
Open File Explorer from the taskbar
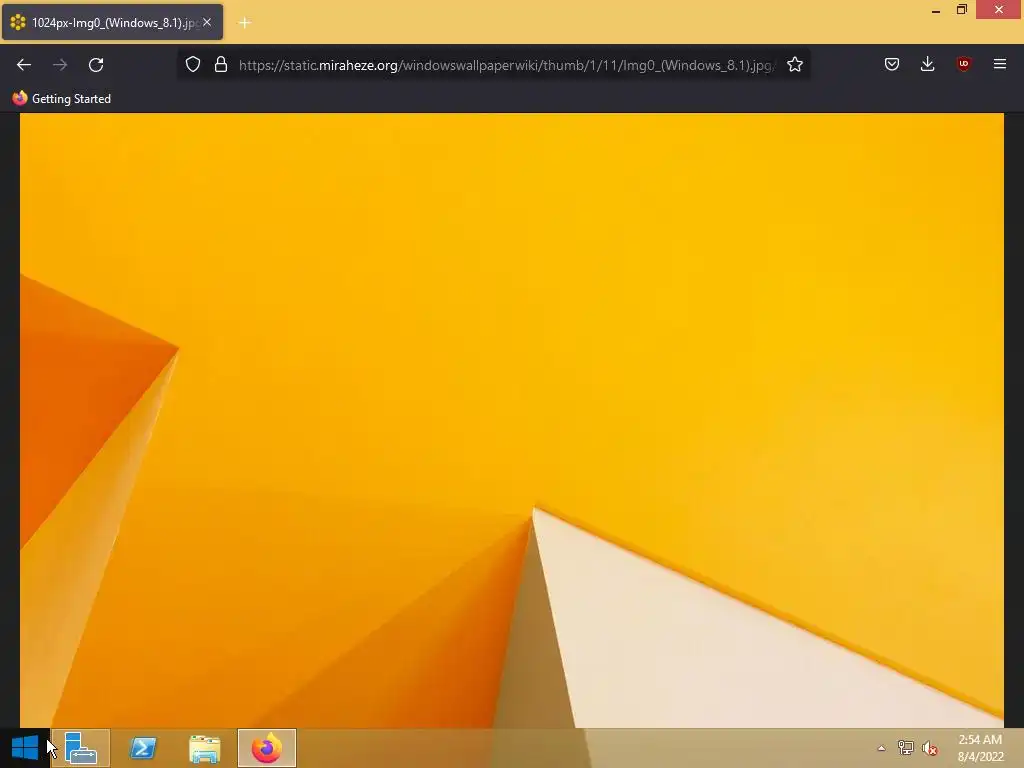point(204,748)
